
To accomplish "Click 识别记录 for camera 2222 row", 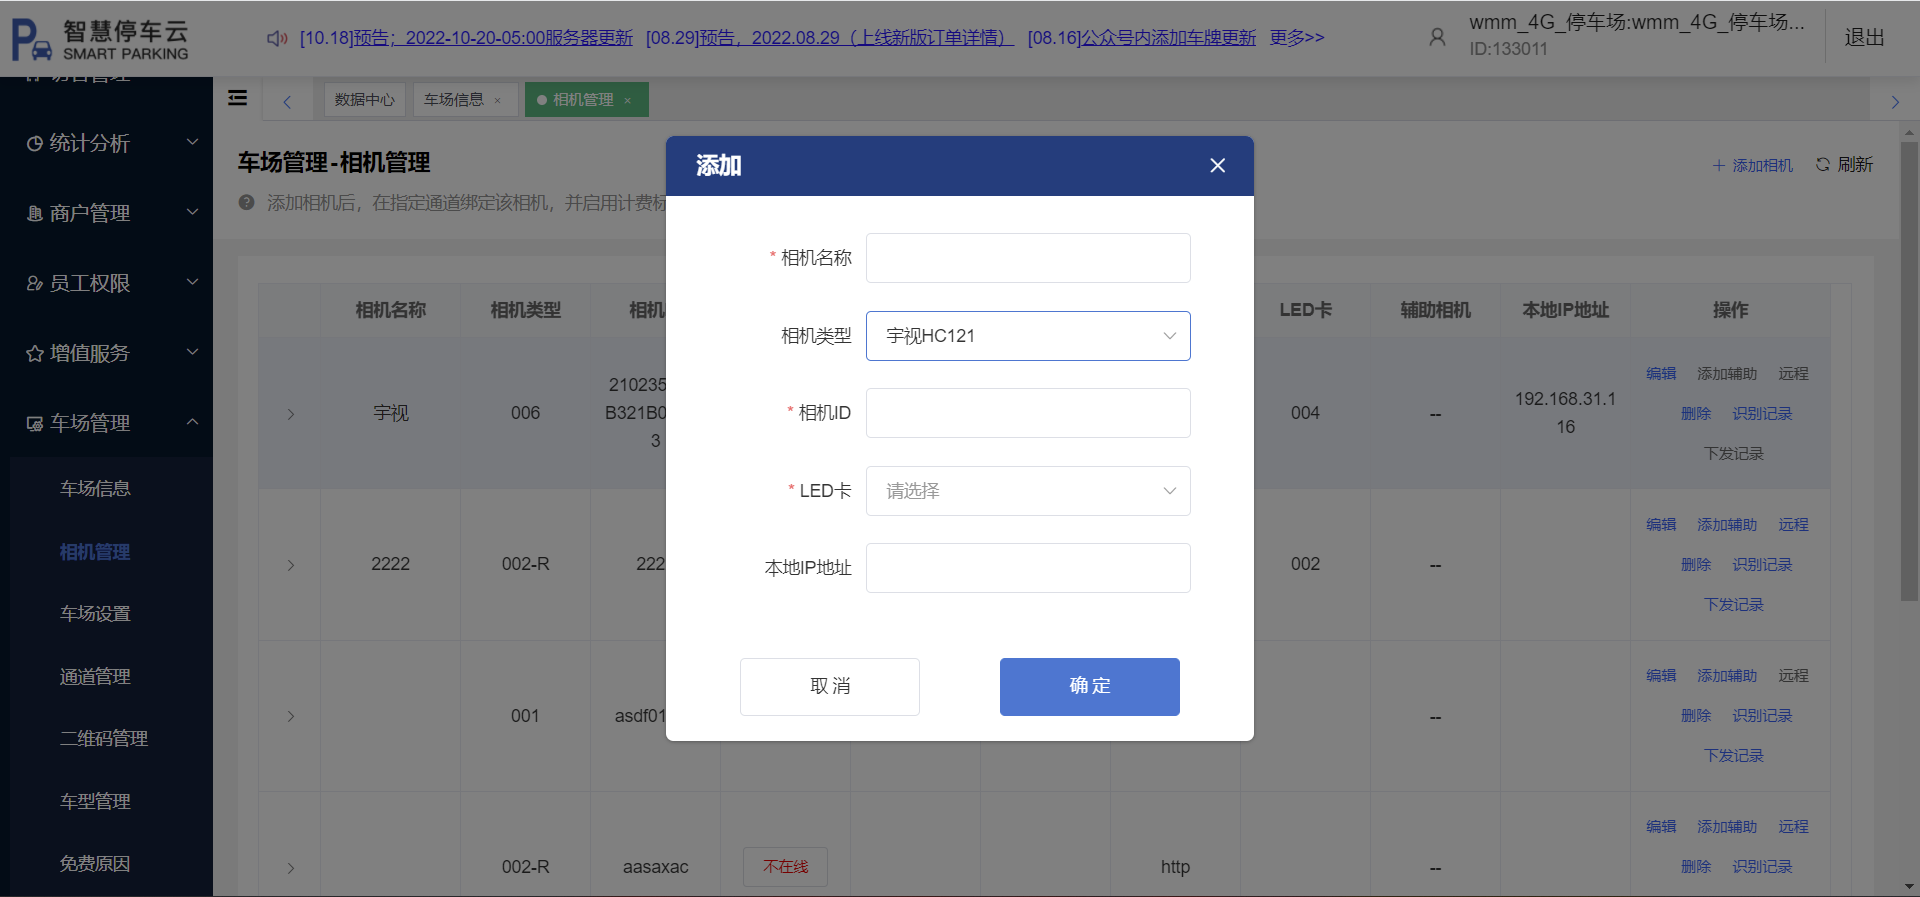I will click(1762, 565).
